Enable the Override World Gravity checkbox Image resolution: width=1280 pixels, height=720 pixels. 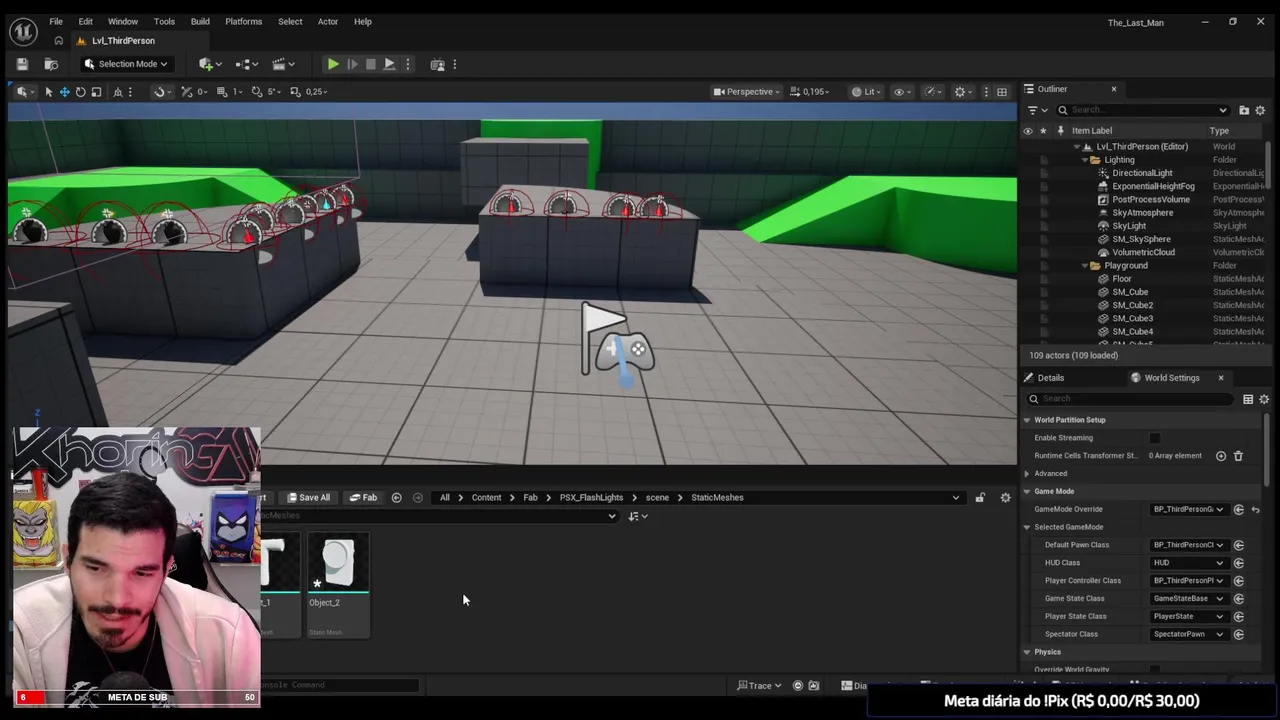click(1155, 669)
